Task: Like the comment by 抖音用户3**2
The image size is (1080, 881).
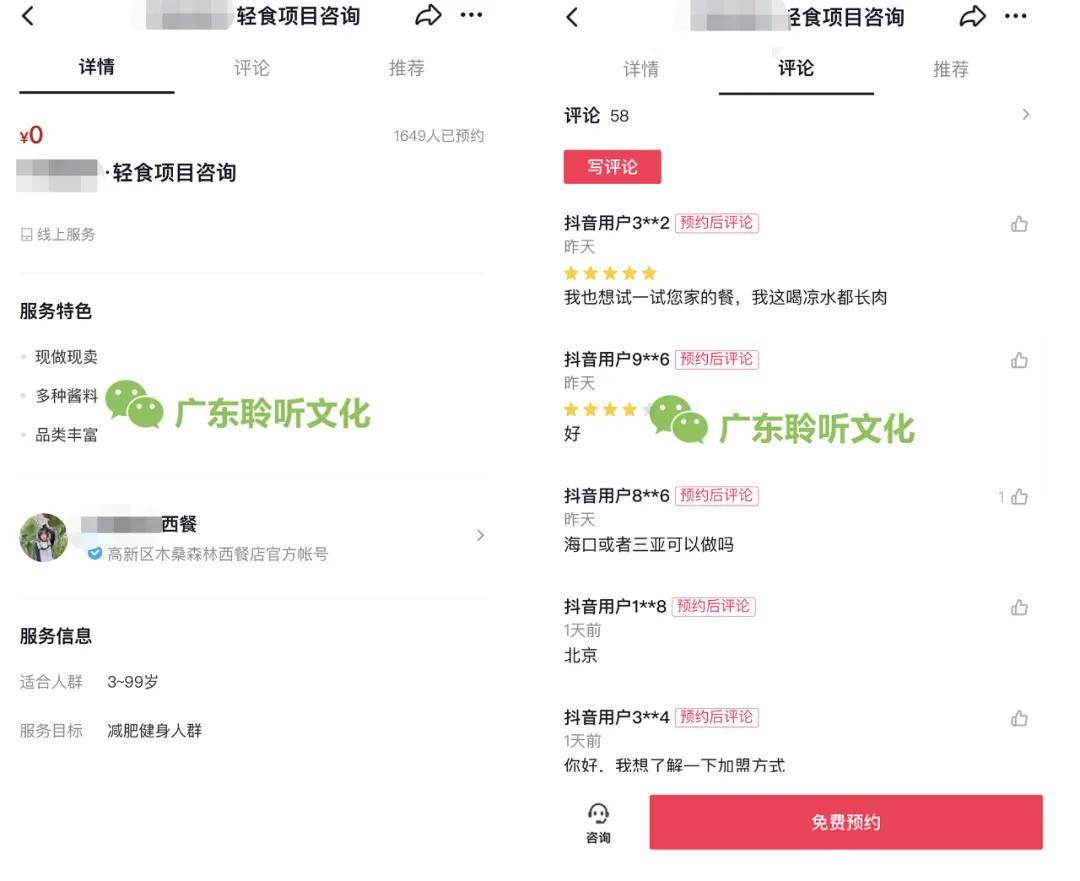Action: coord(1019,224)
